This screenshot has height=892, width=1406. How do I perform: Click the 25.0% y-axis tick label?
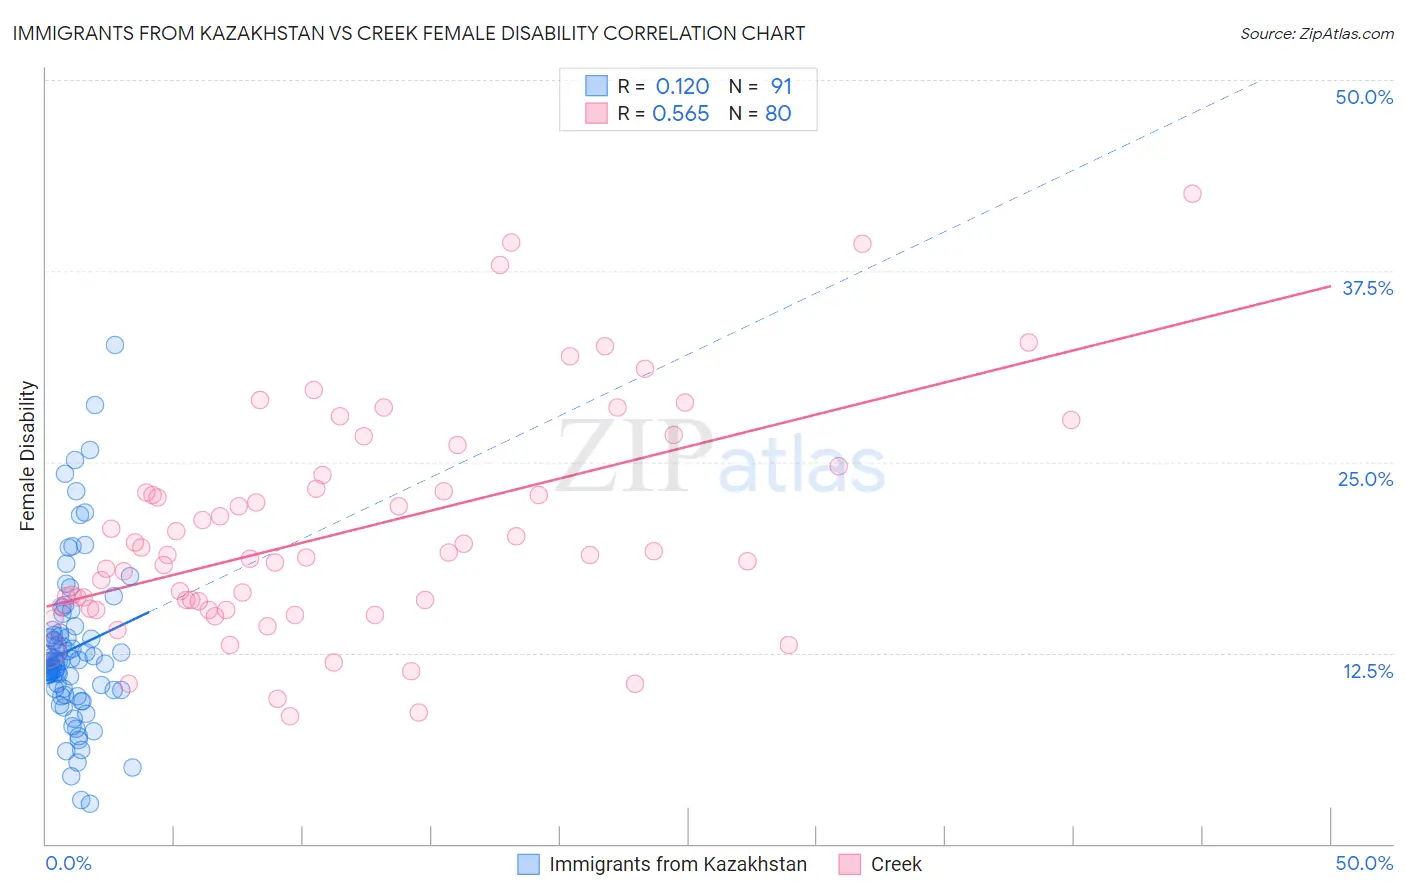pos(1365,479)
